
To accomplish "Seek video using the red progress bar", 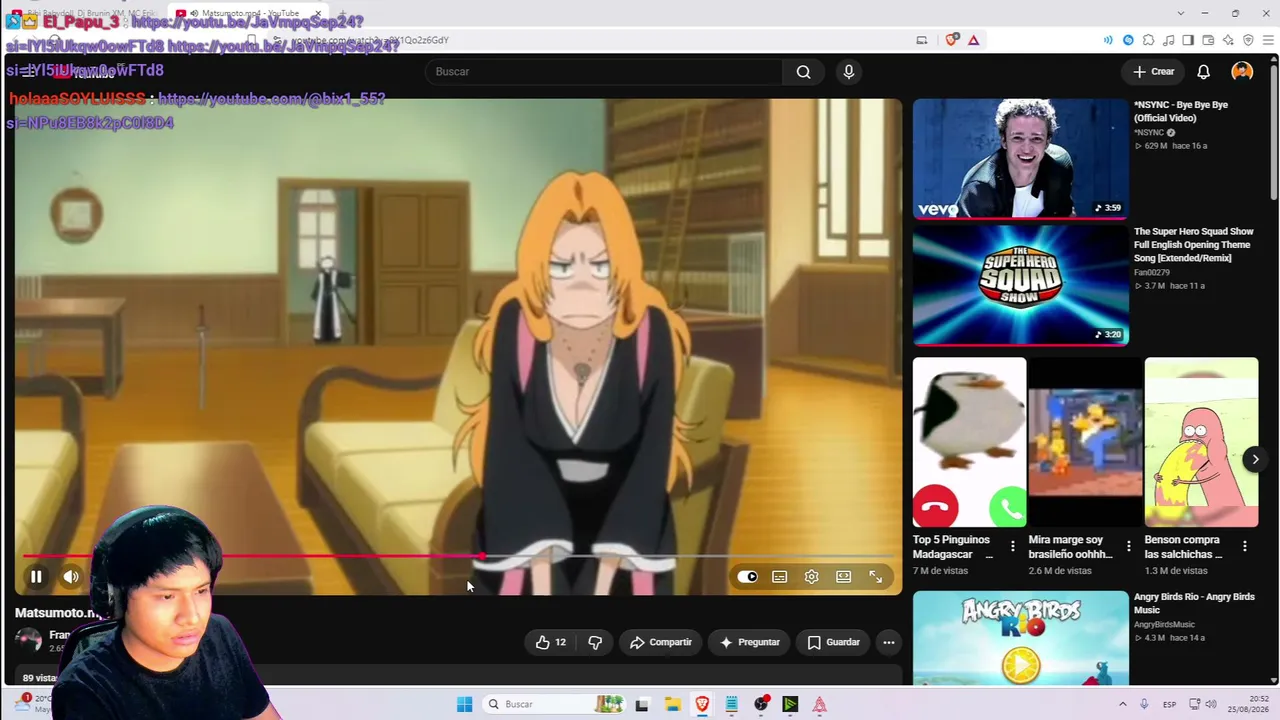I will click(457, 556).
